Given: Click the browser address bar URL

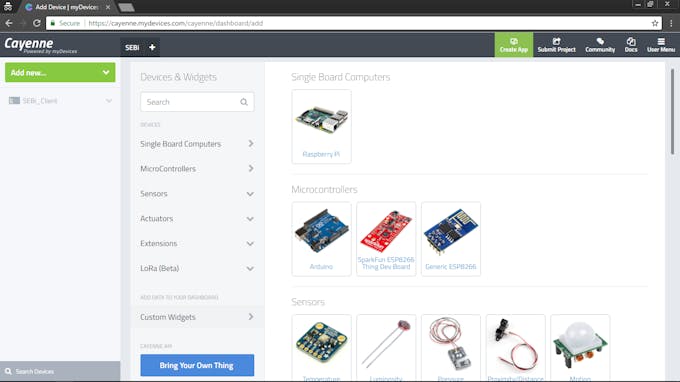Looking at the screenshot, I should coord(176,23).
